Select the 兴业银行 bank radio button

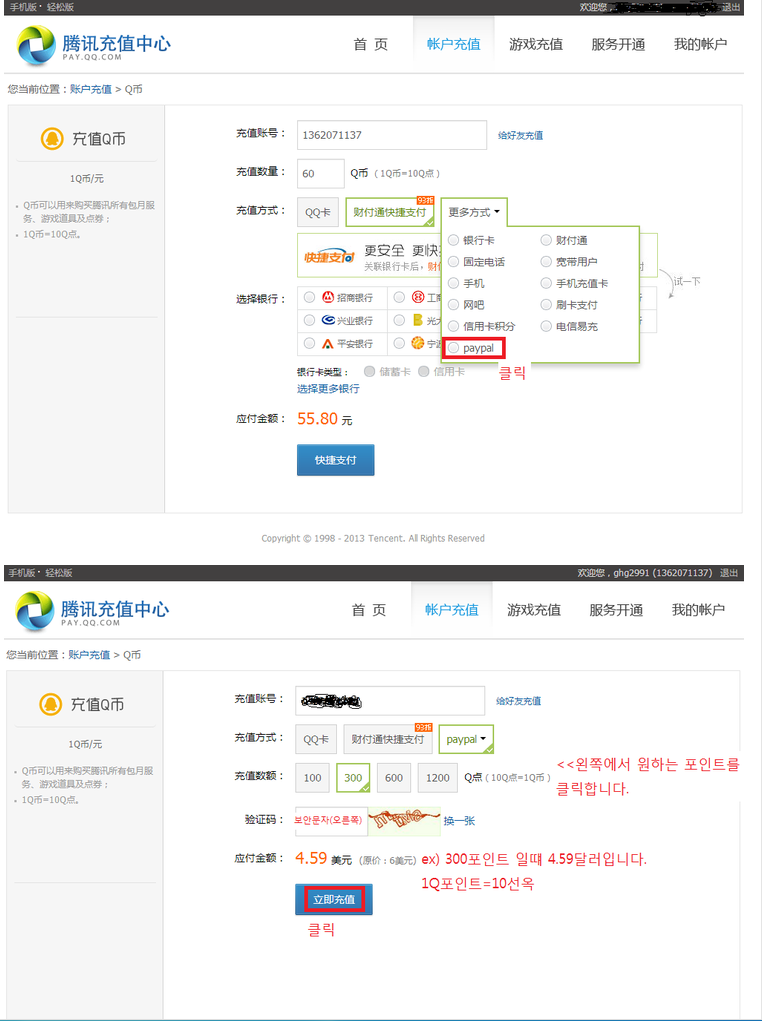(309, 320)
